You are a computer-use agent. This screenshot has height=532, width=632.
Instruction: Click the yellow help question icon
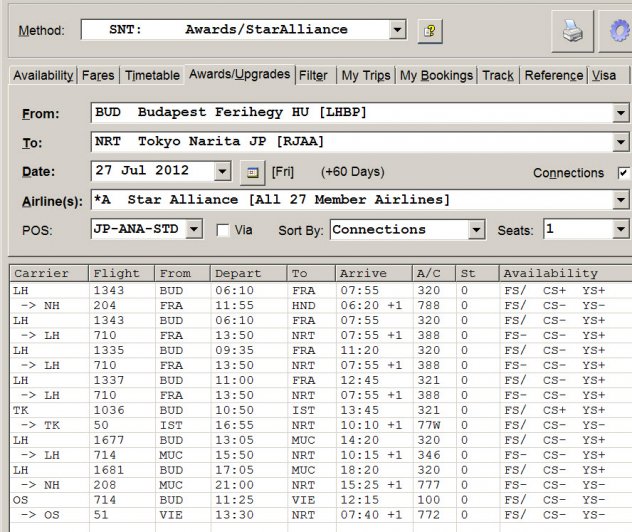click(x=430, y=31)
